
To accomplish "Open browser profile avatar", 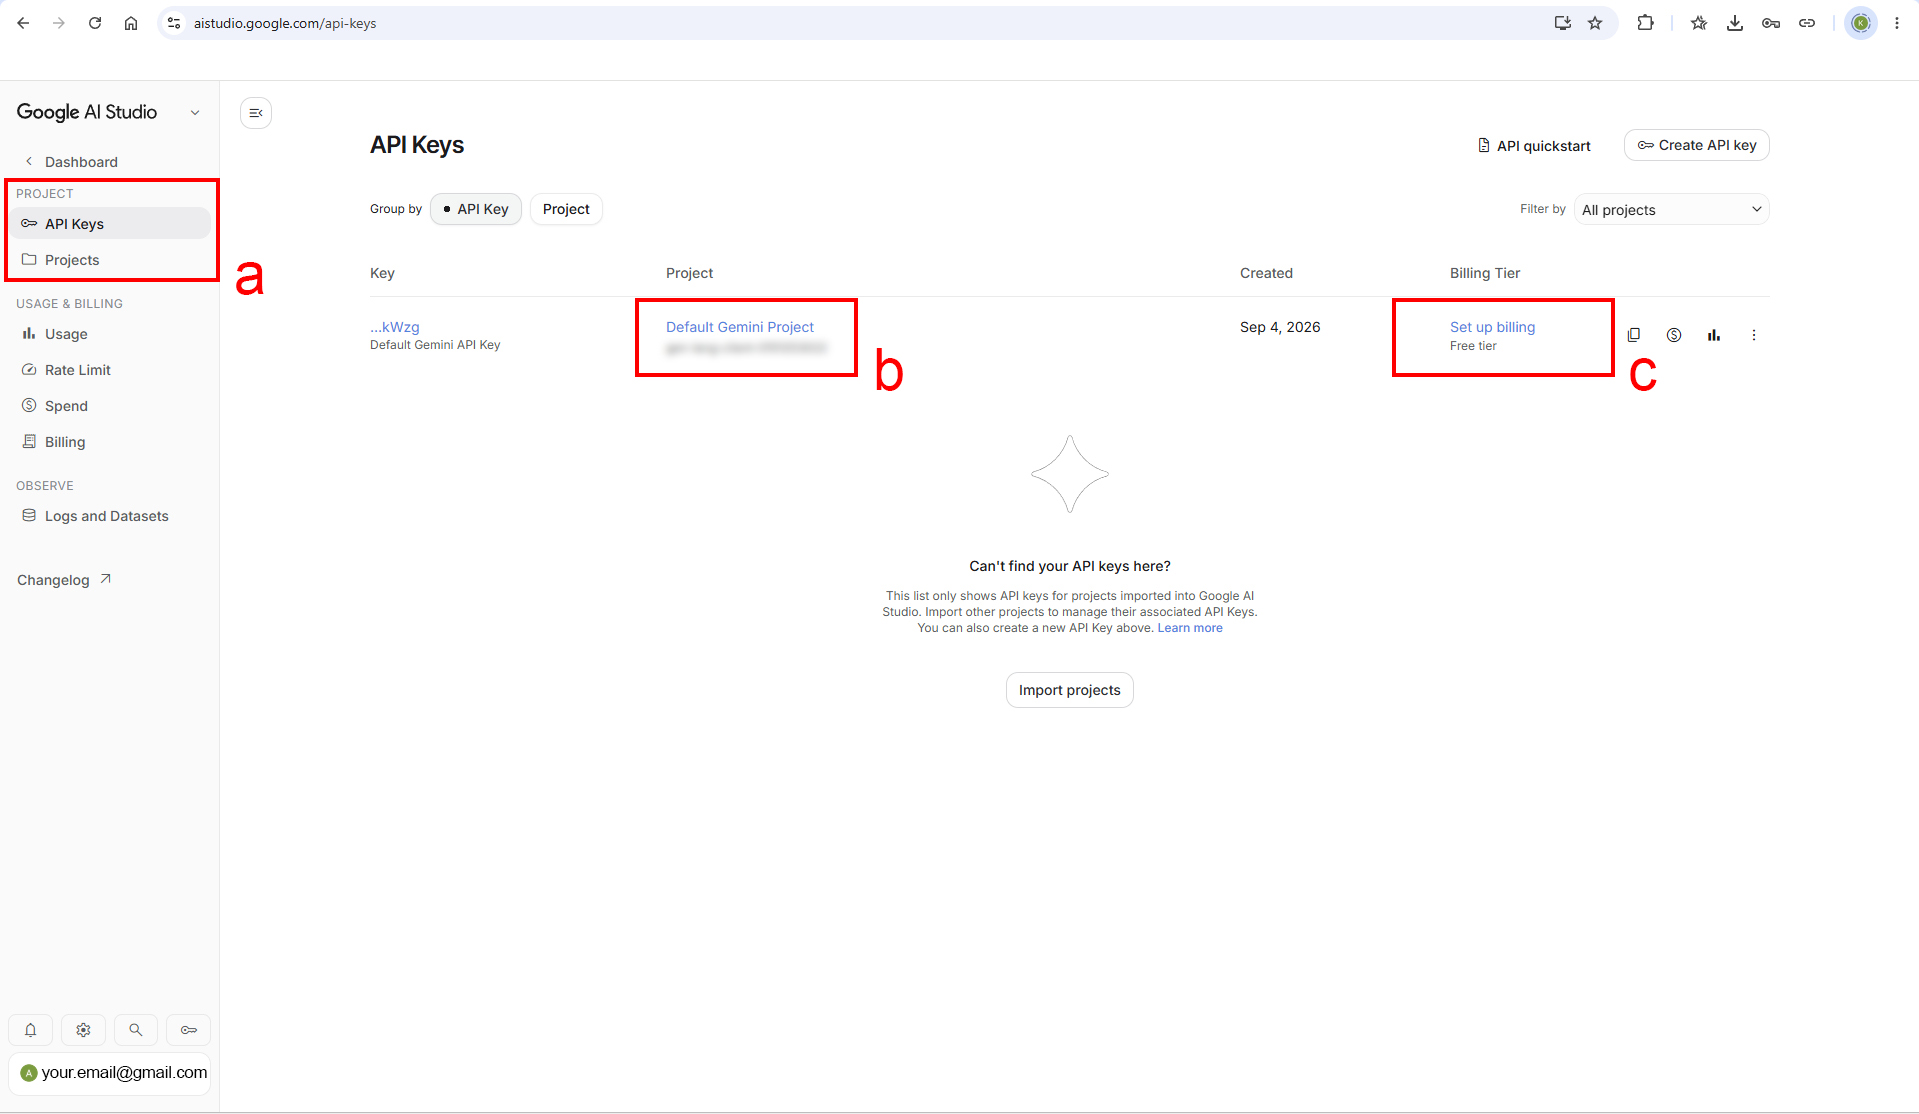I will pyautogui.click(x=1861, y=23).
